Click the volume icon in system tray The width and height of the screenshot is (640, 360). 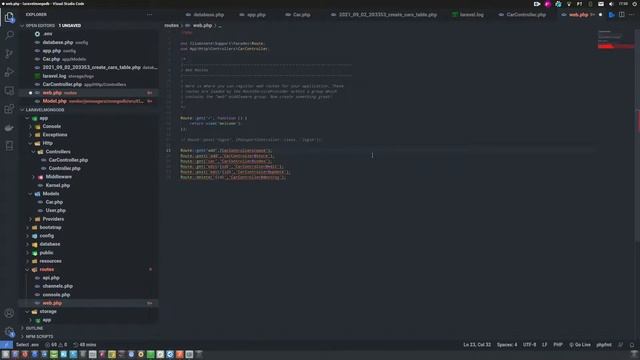click(x=611, y=4)
